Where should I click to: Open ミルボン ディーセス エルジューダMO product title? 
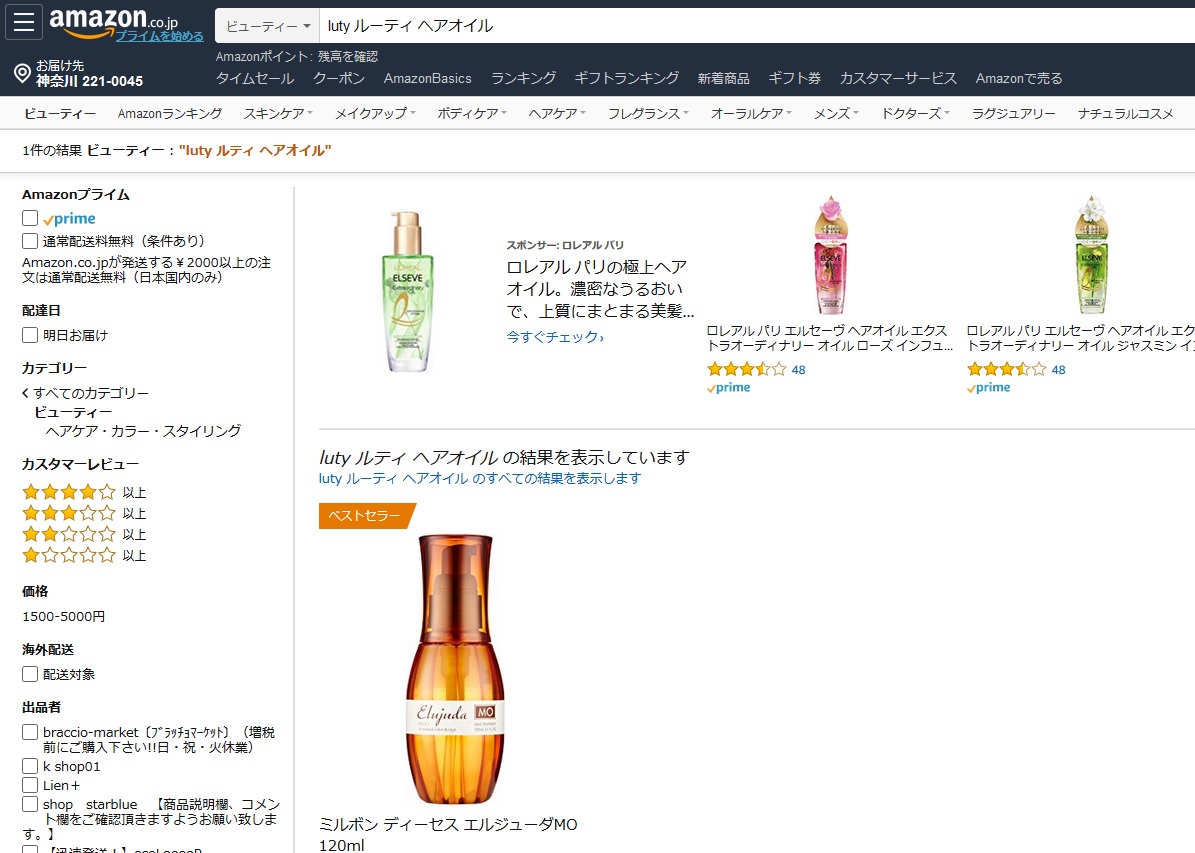coord(448,835)
